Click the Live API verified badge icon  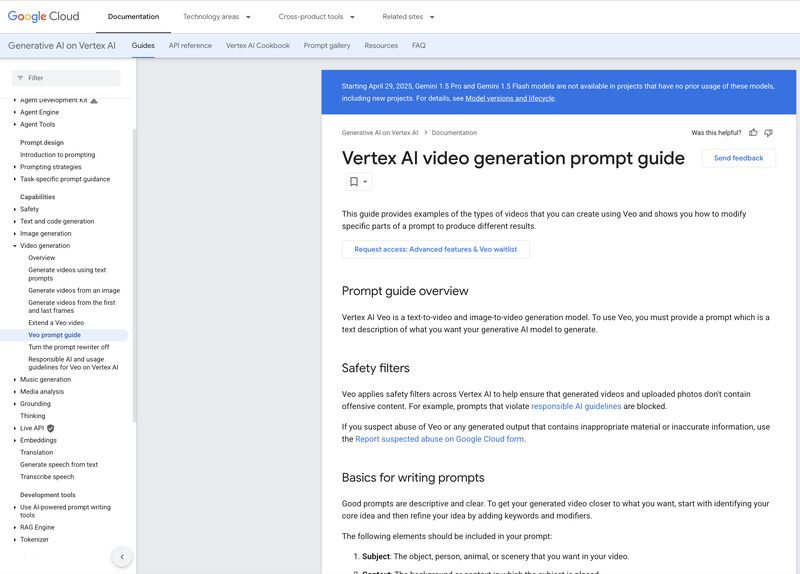(51, 428)
